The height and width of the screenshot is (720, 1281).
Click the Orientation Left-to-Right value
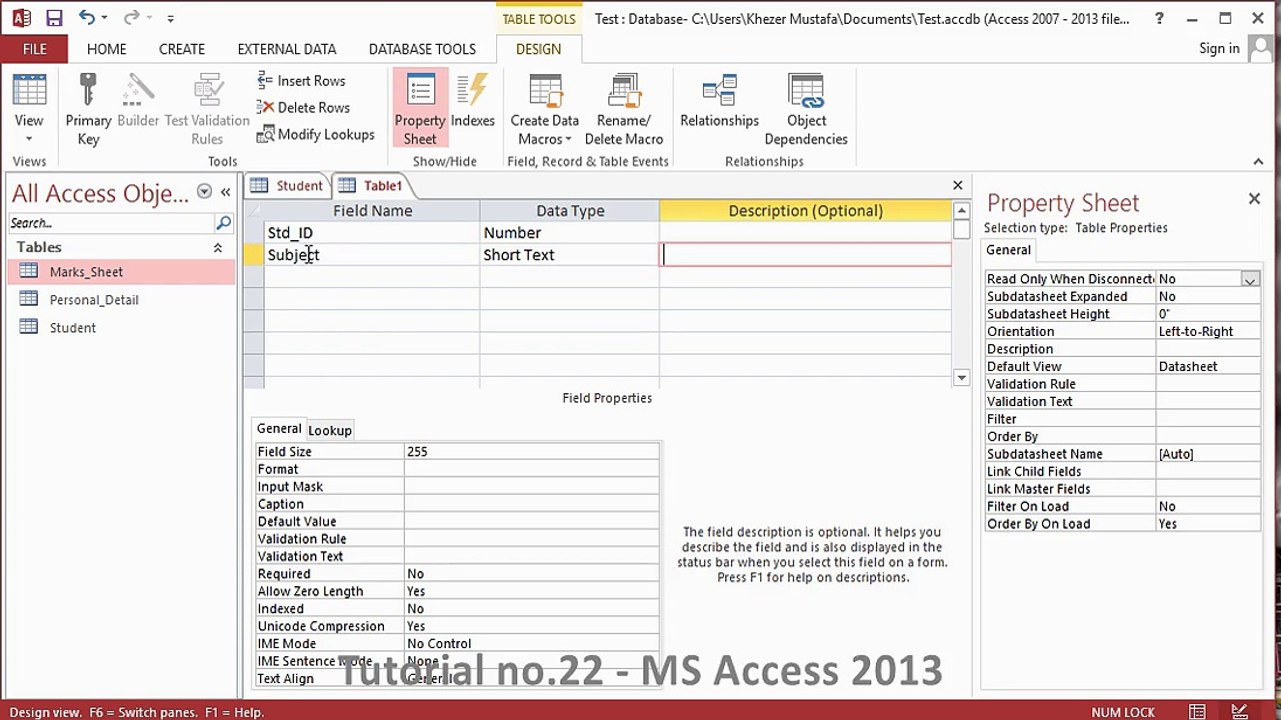pos(1208,332)
